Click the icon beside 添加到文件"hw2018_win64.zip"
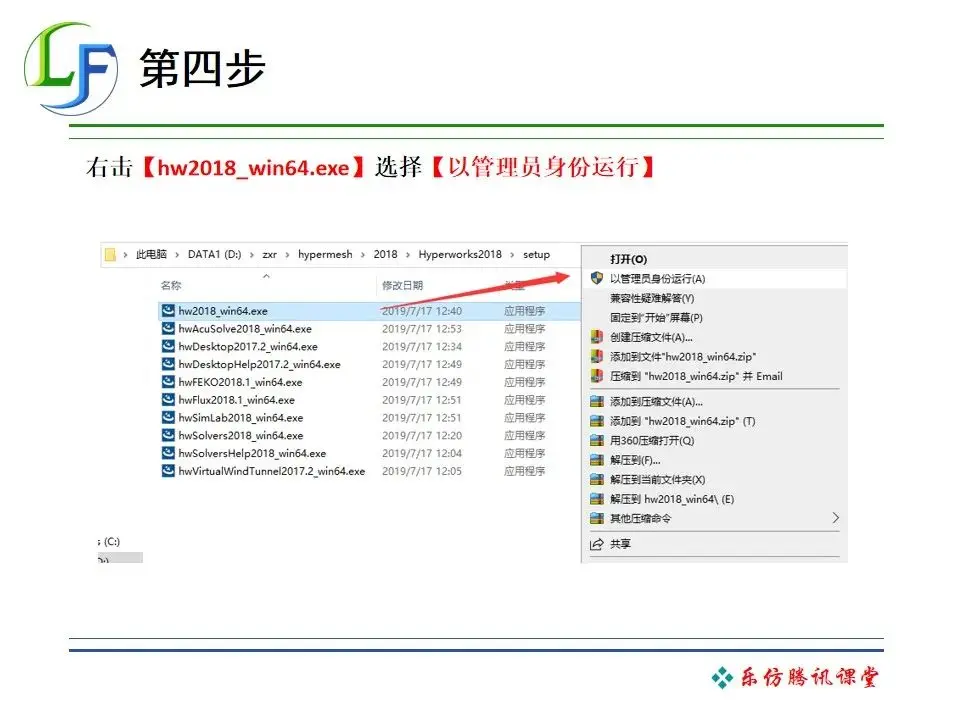The width and height of the screenshot is (960, 720). [597, 356]
